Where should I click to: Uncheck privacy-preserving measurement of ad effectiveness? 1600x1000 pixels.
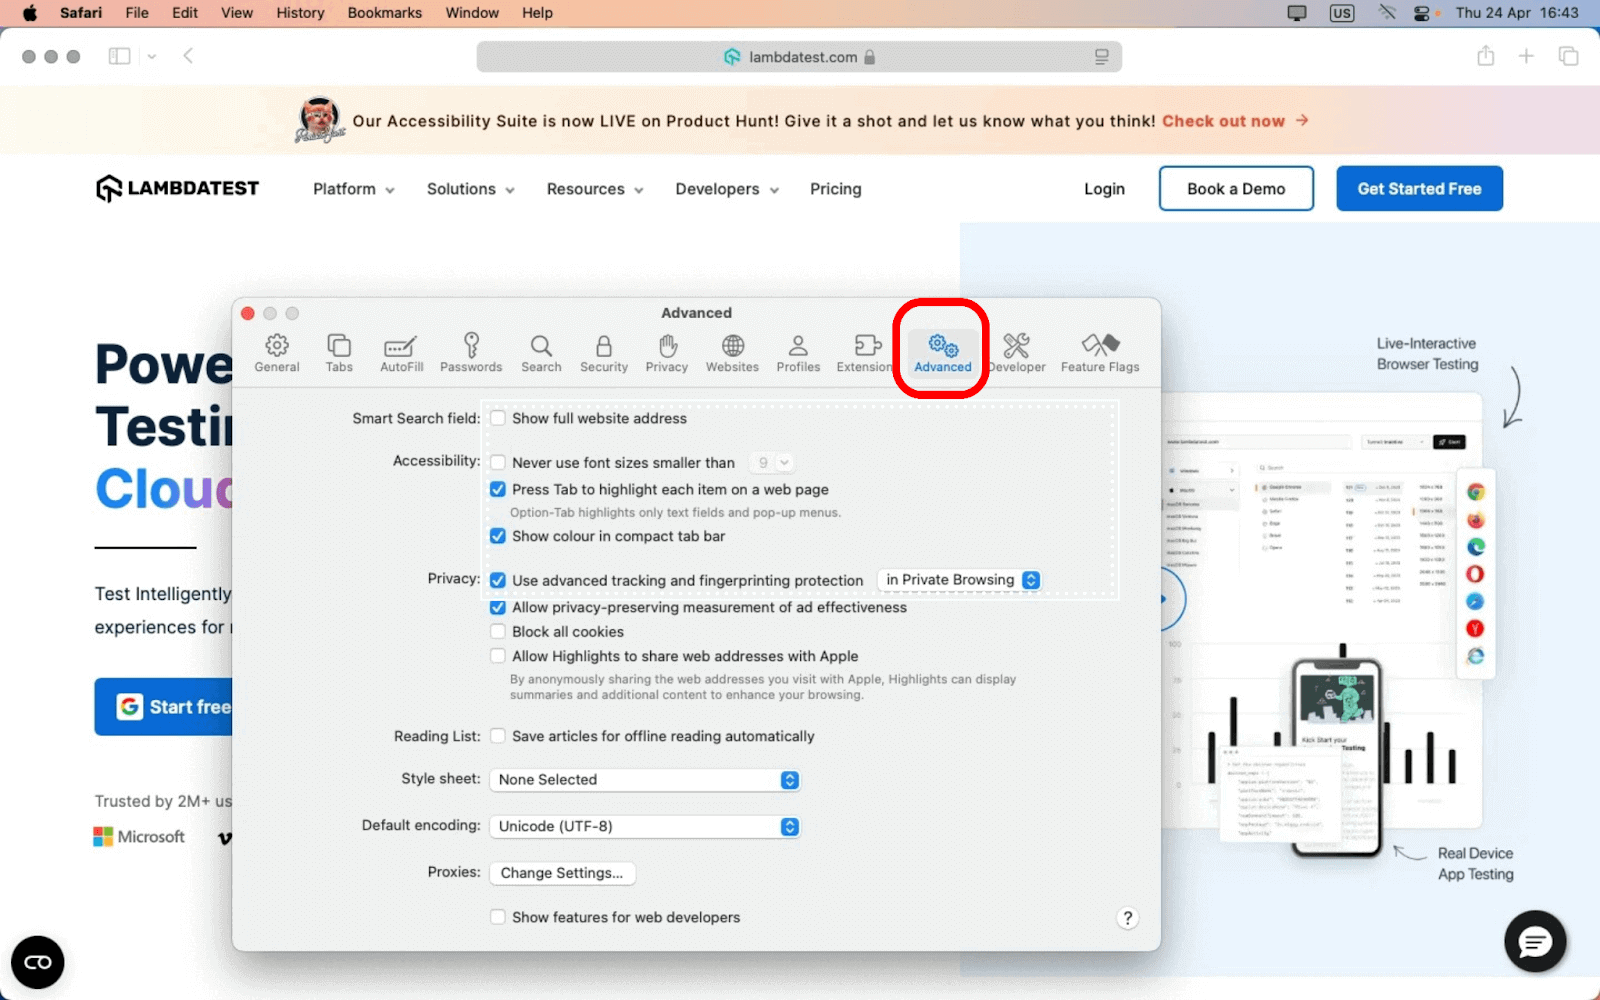click(x=498, y=607)
